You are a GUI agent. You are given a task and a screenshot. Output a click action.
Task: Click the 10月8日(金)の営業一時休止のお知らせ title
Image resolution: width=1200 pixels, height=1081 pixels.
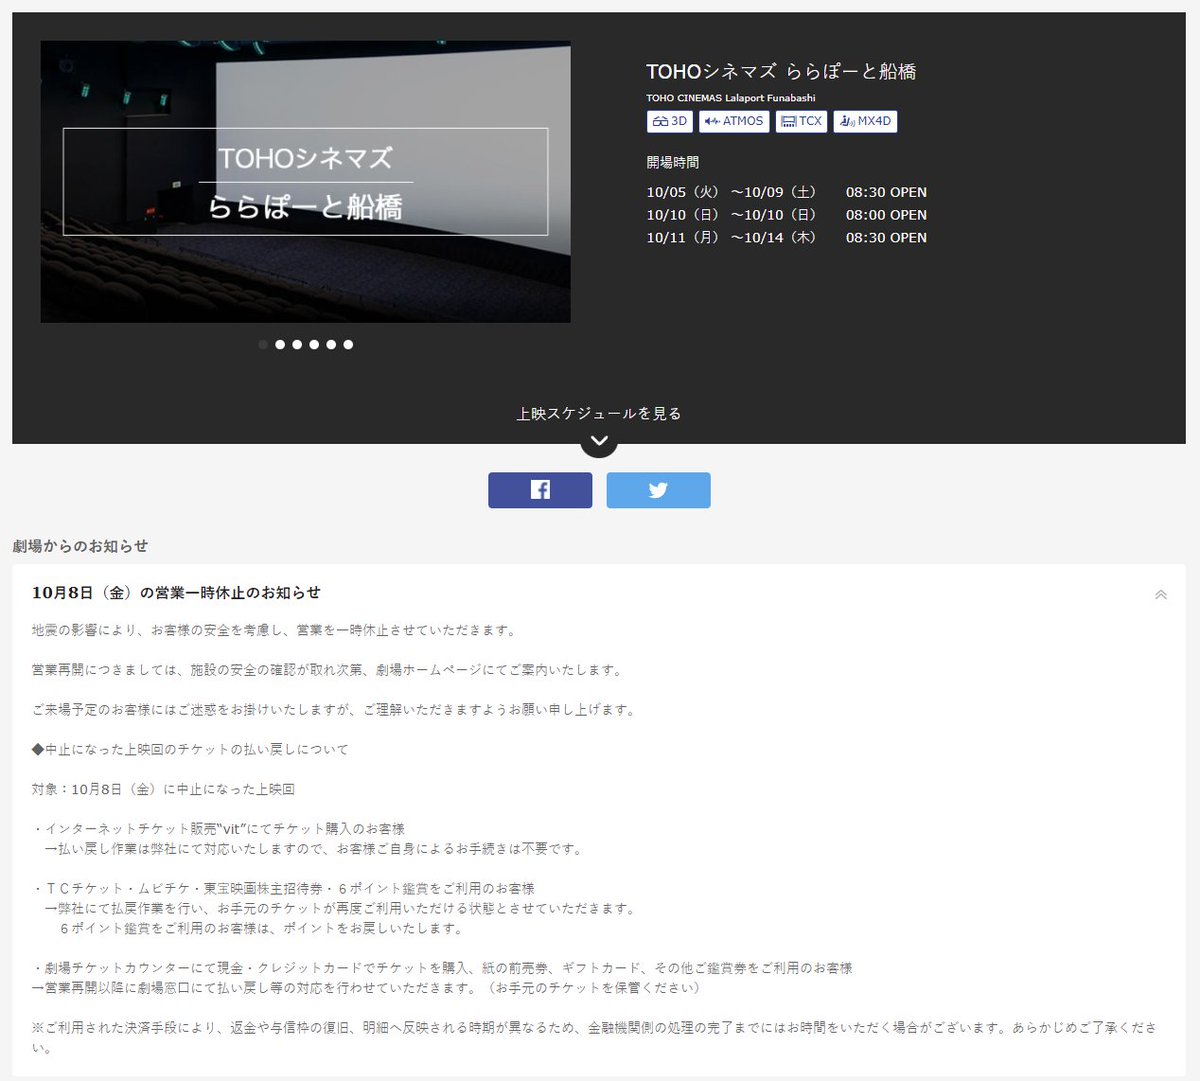click(x=176, y=593)
